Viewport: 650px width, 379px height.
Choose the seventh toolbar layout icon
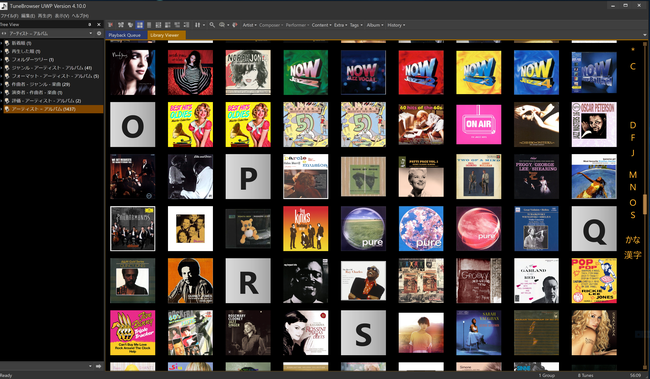tap(167, 25)
